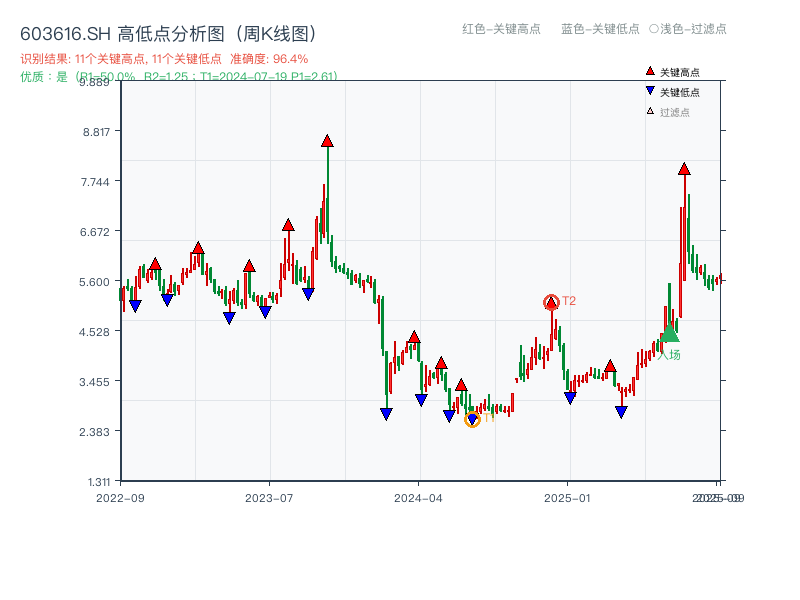
Task: Click the red triangle above the highest 2023 peak
Action: (x=326, y=141)
